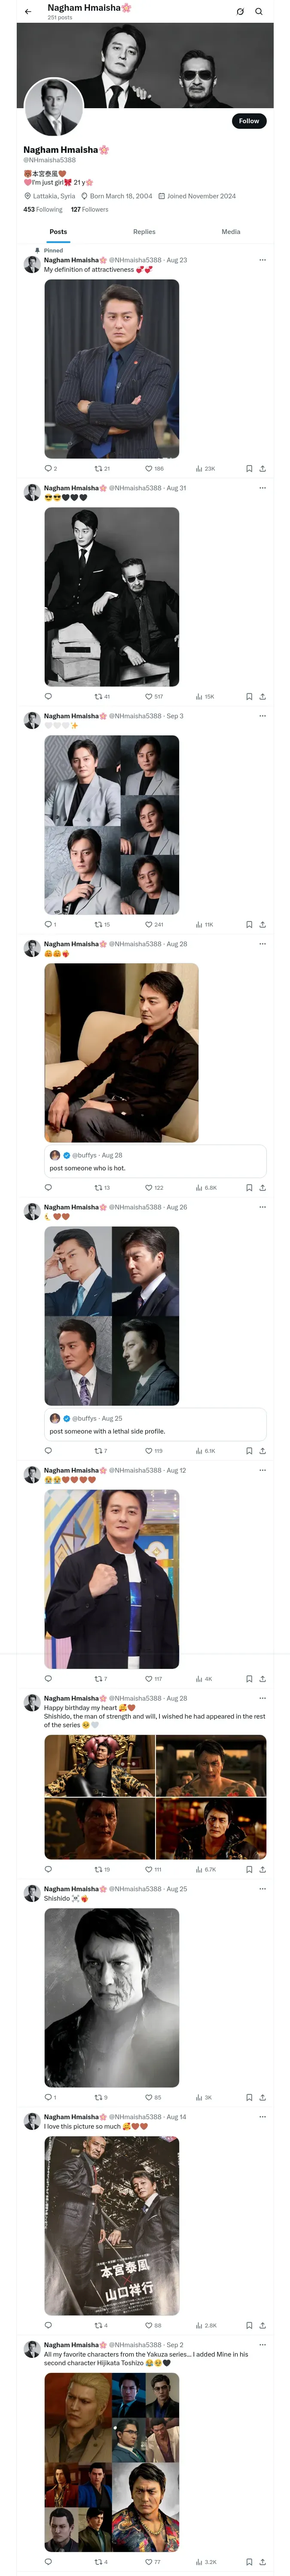Open more options on pinned post
The image size is (290, 2576).
point(263,260)
